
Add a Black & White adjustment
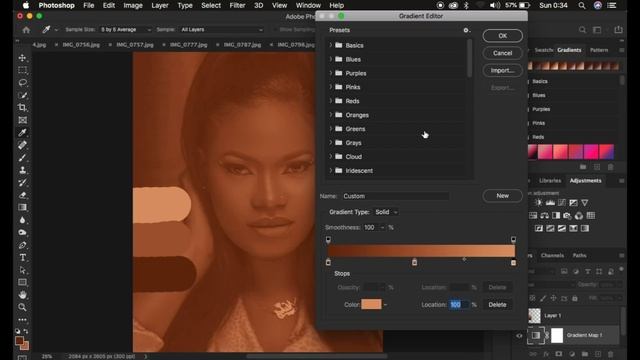pos(556,216)
